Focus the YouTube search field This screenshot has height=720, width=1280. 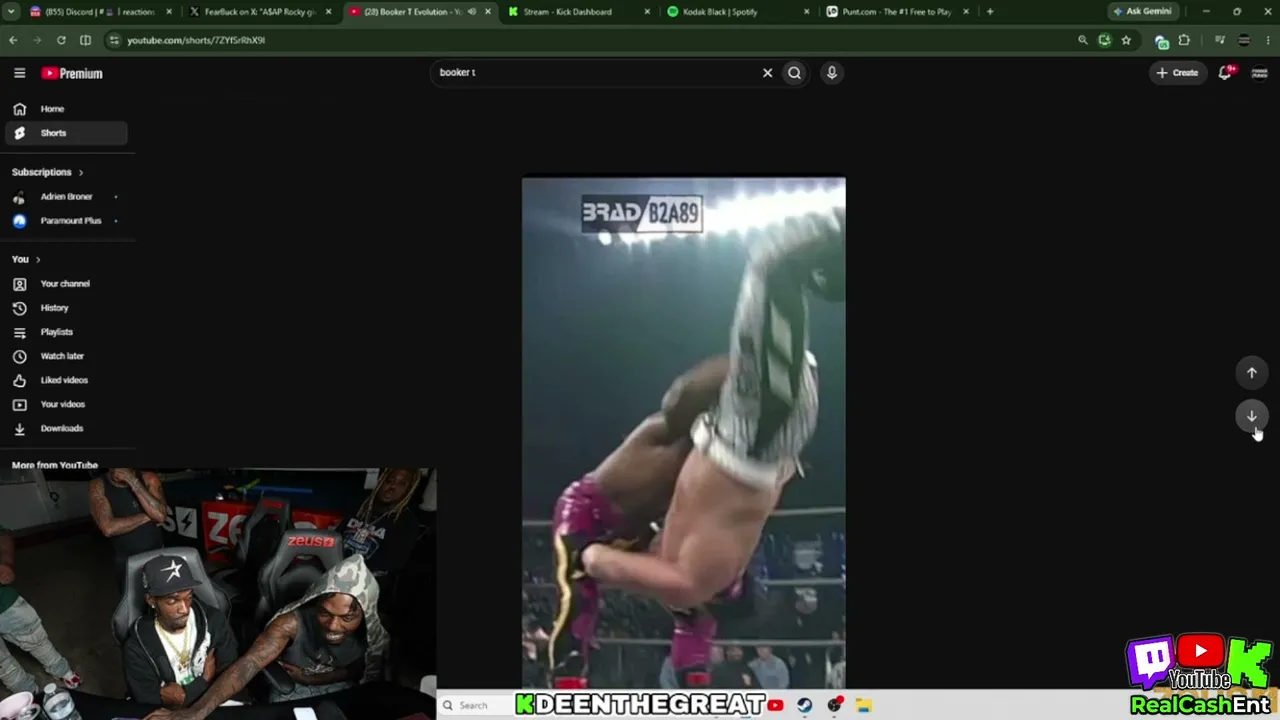[x=598, y=73]
